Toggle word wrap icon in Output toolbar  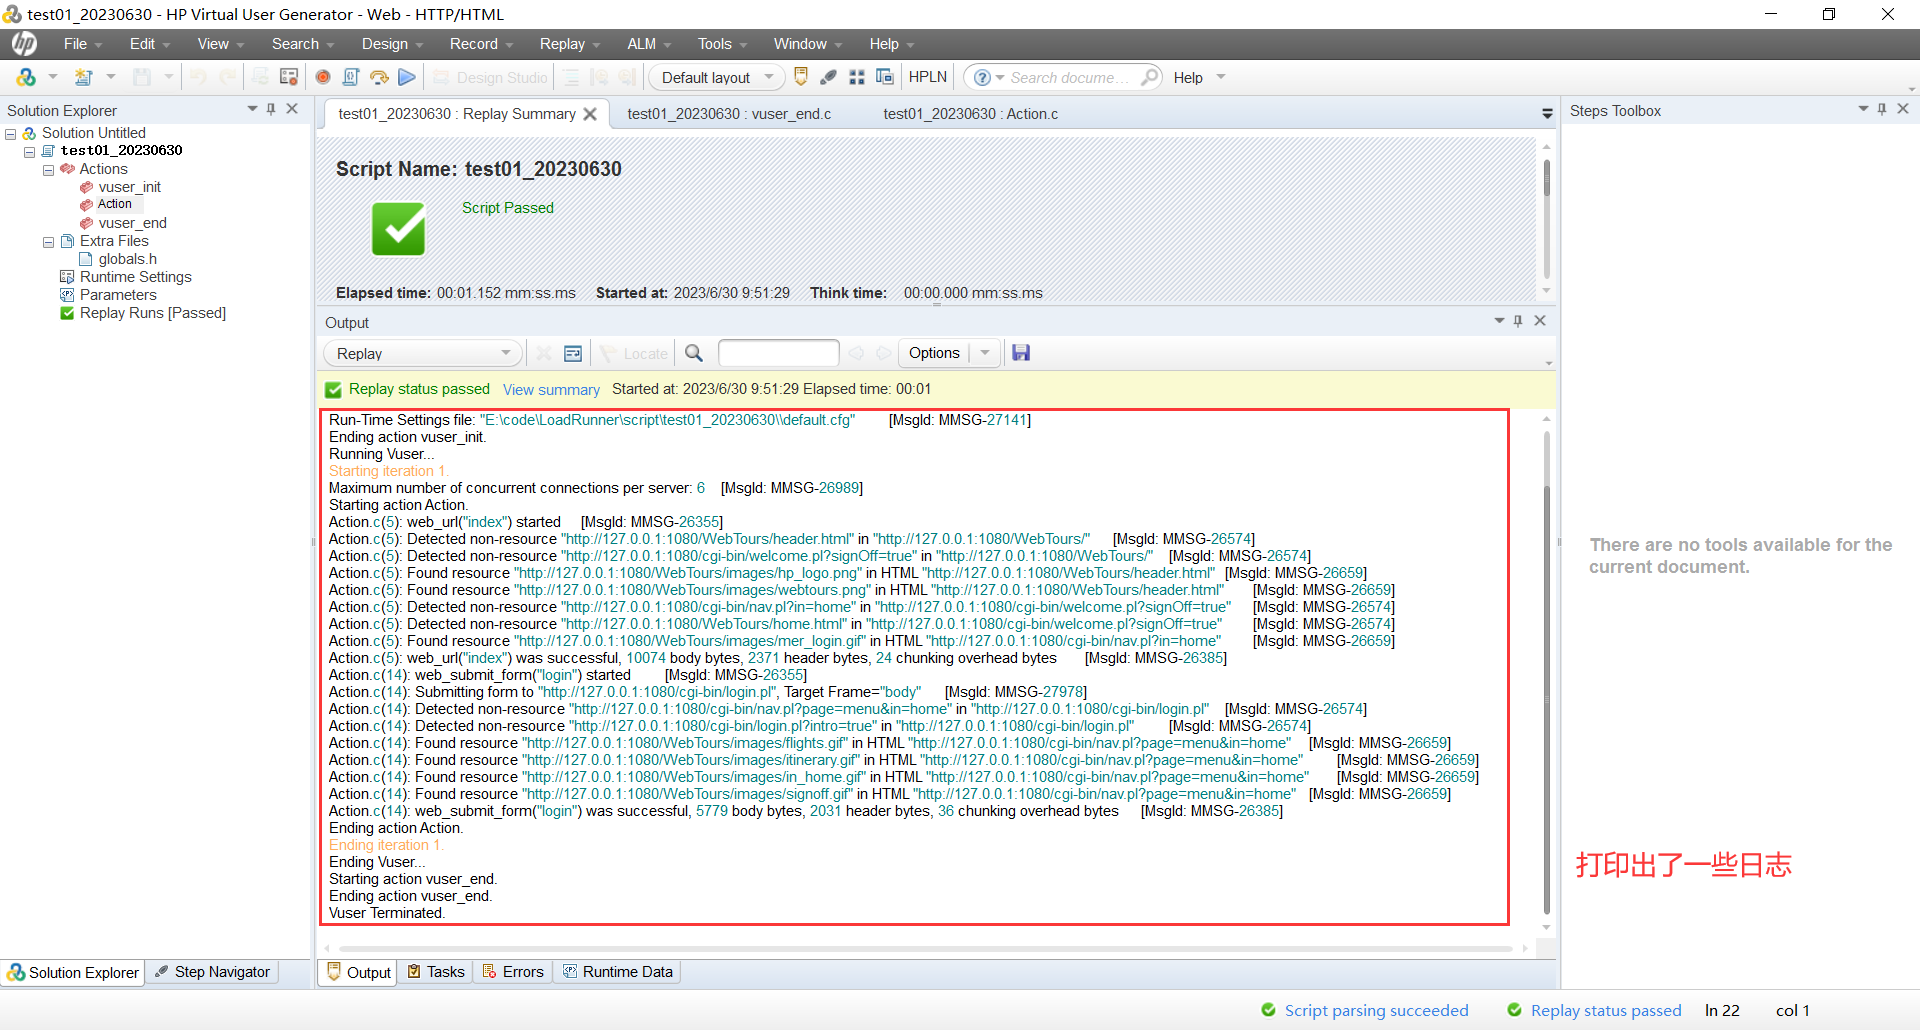(573, 353)
